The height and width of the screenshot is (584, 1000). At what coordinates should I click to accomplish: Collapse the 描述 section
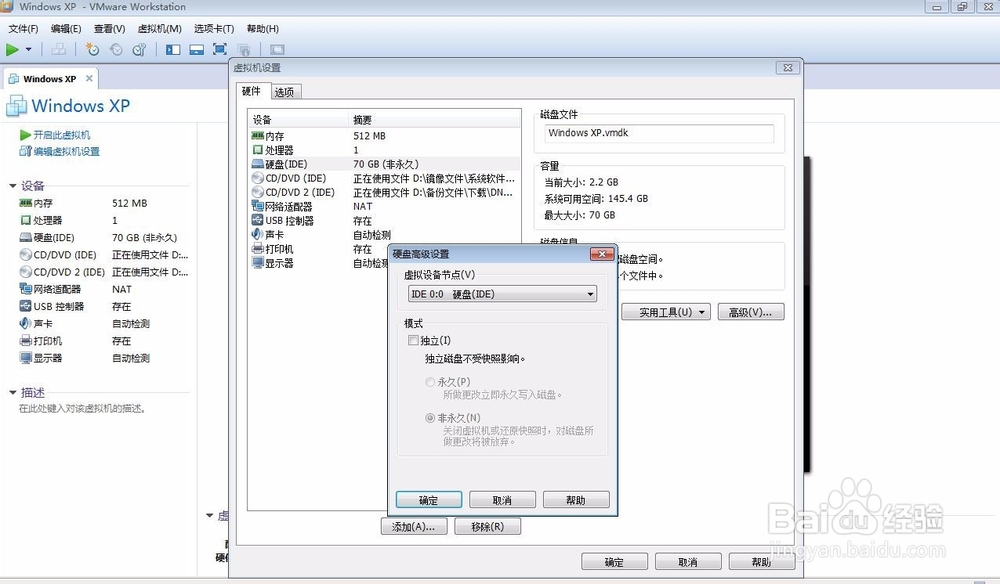(x=12, y=392)
